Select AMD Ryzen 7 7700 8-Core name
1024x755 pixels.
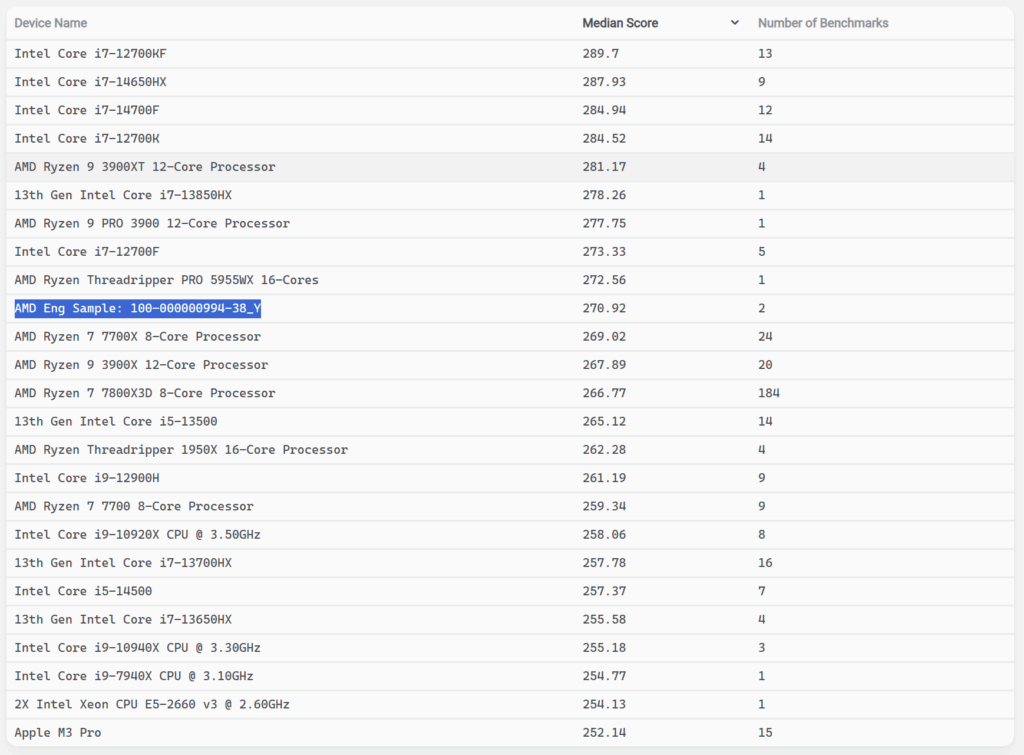click(134, 506)
